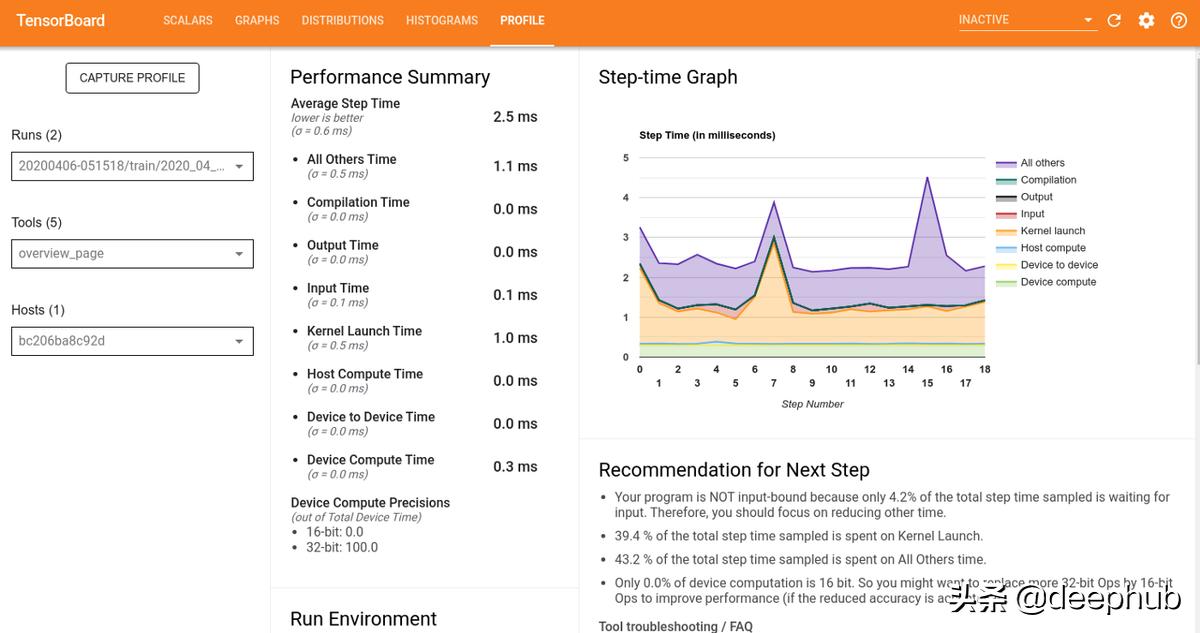Image resolution: width=1200 pixels, height=633 pixels.
Task: Open the Tools overview_page dropdown
Action: (x=132, y=254)
